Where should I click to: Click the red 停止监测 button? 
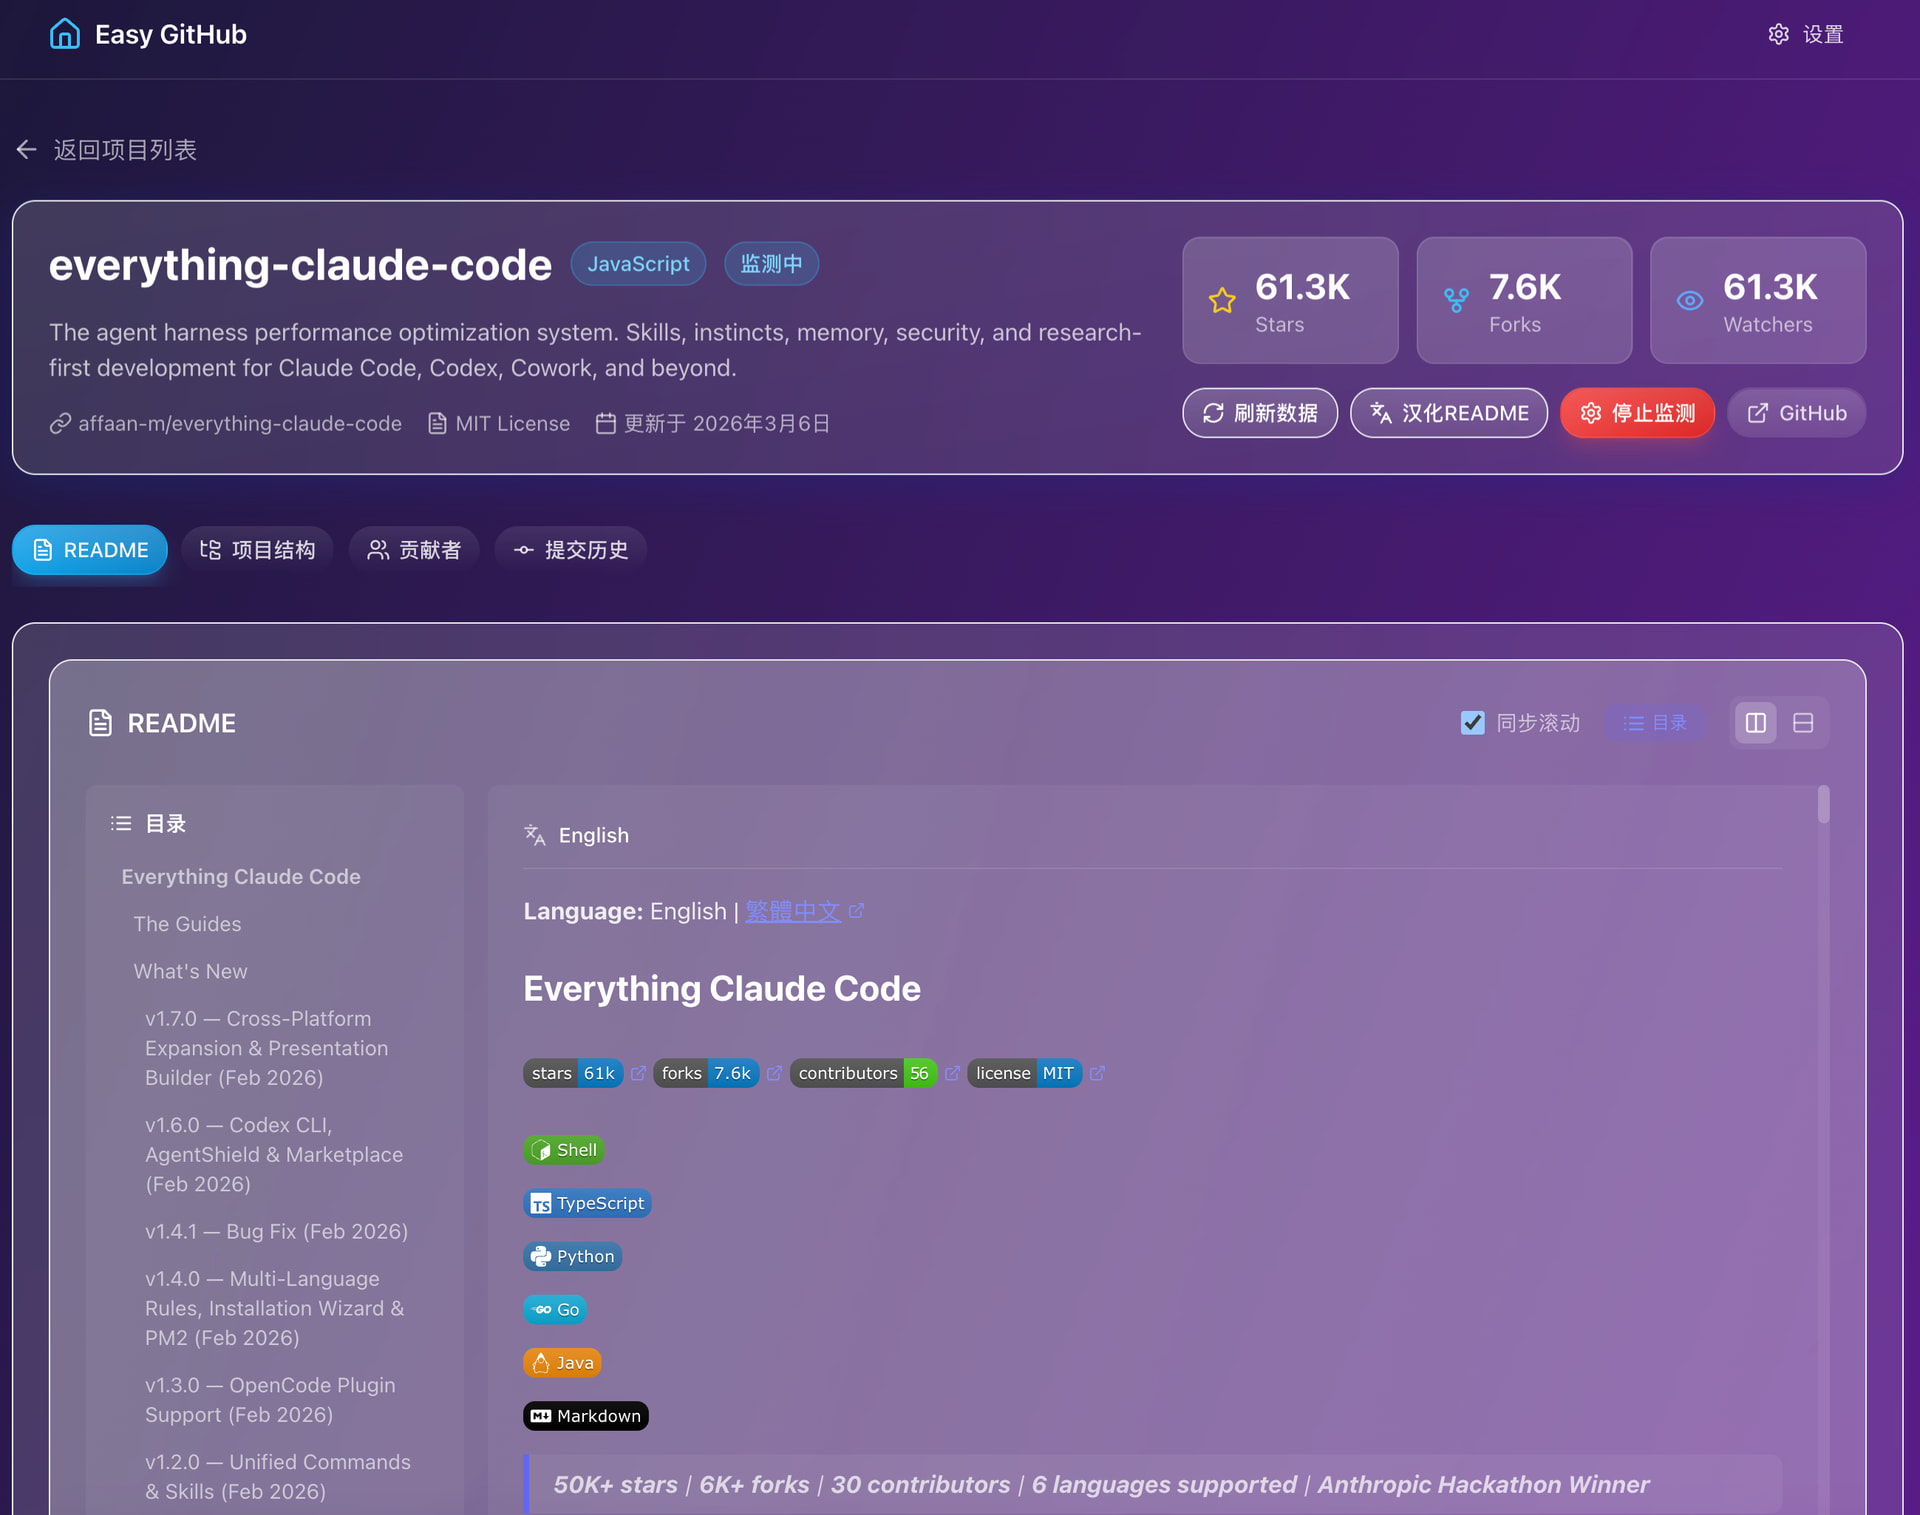pos(1637,413)
